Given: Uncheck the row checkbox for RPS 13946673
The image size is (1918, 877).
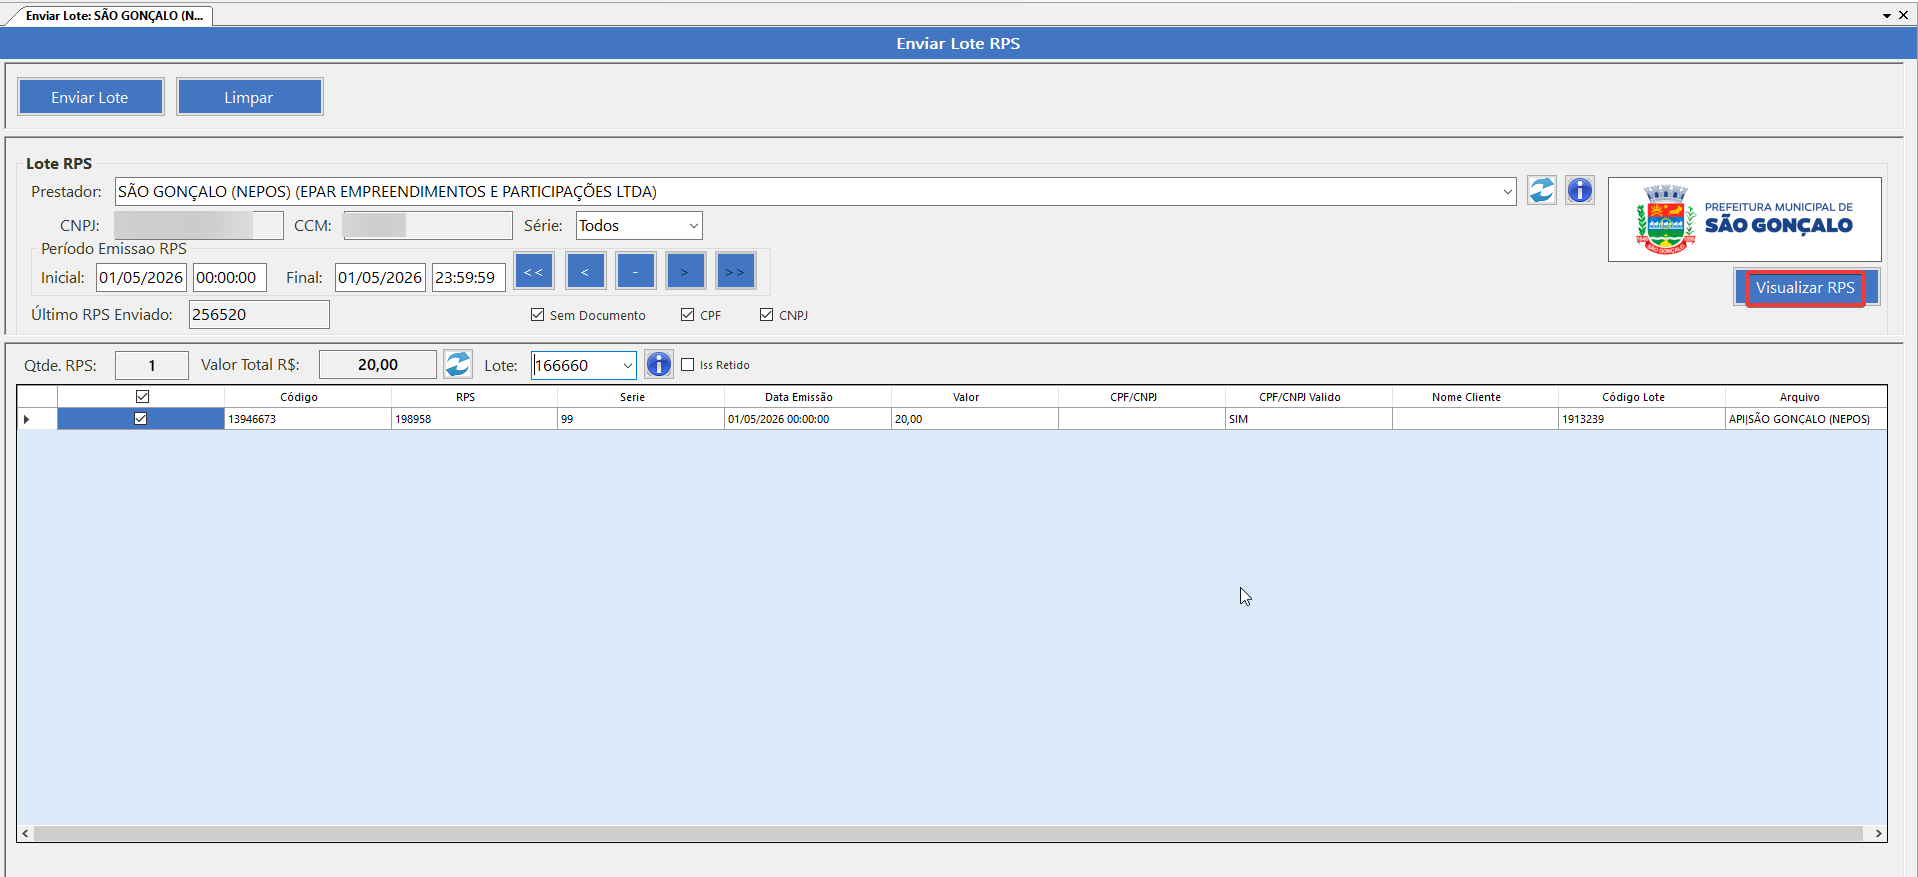Looking at the screenshot, I should click(x=140, y=419).
